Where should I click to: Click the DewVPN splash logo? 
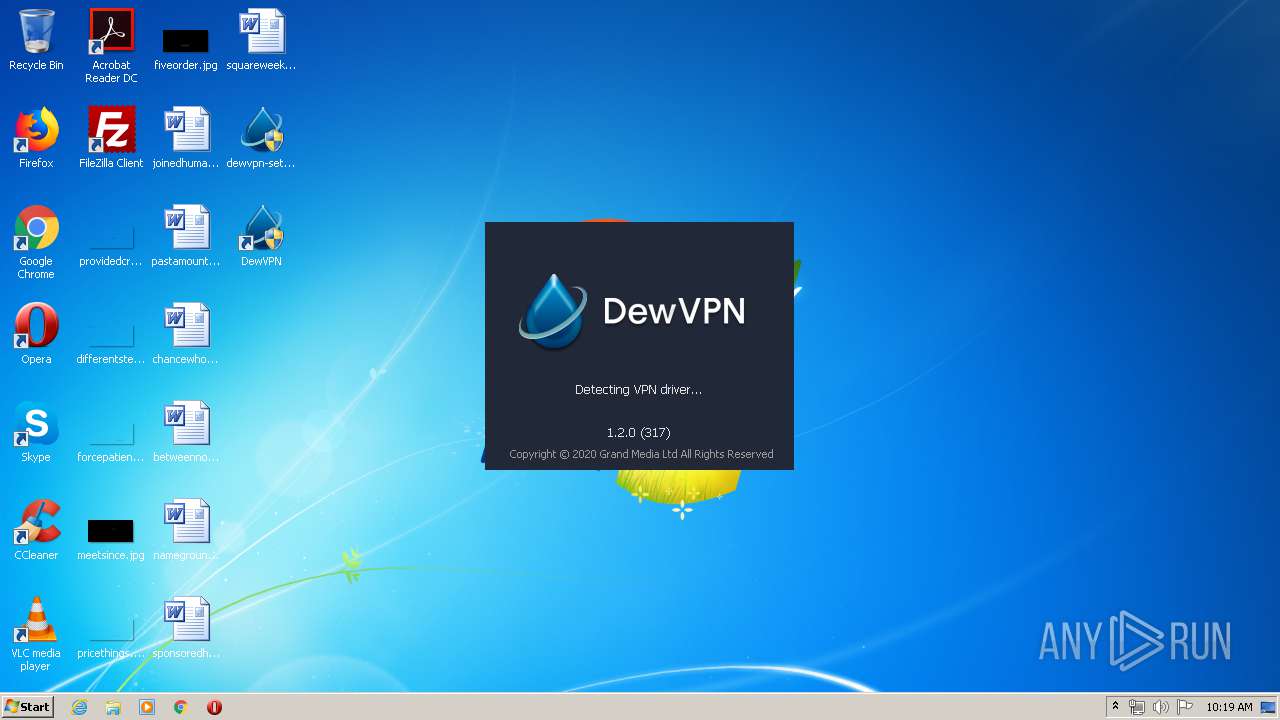[x=632, y=311]
